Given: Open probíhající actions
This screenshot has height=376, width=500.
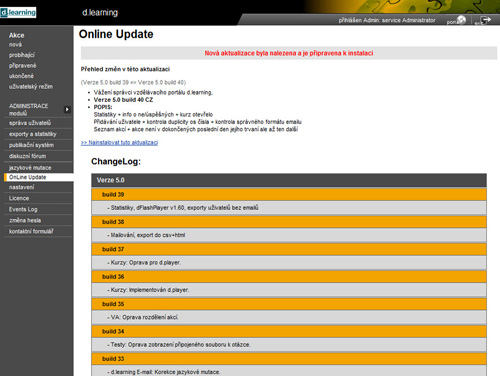Looking at the screenshot, I should [x=22, y=55].
